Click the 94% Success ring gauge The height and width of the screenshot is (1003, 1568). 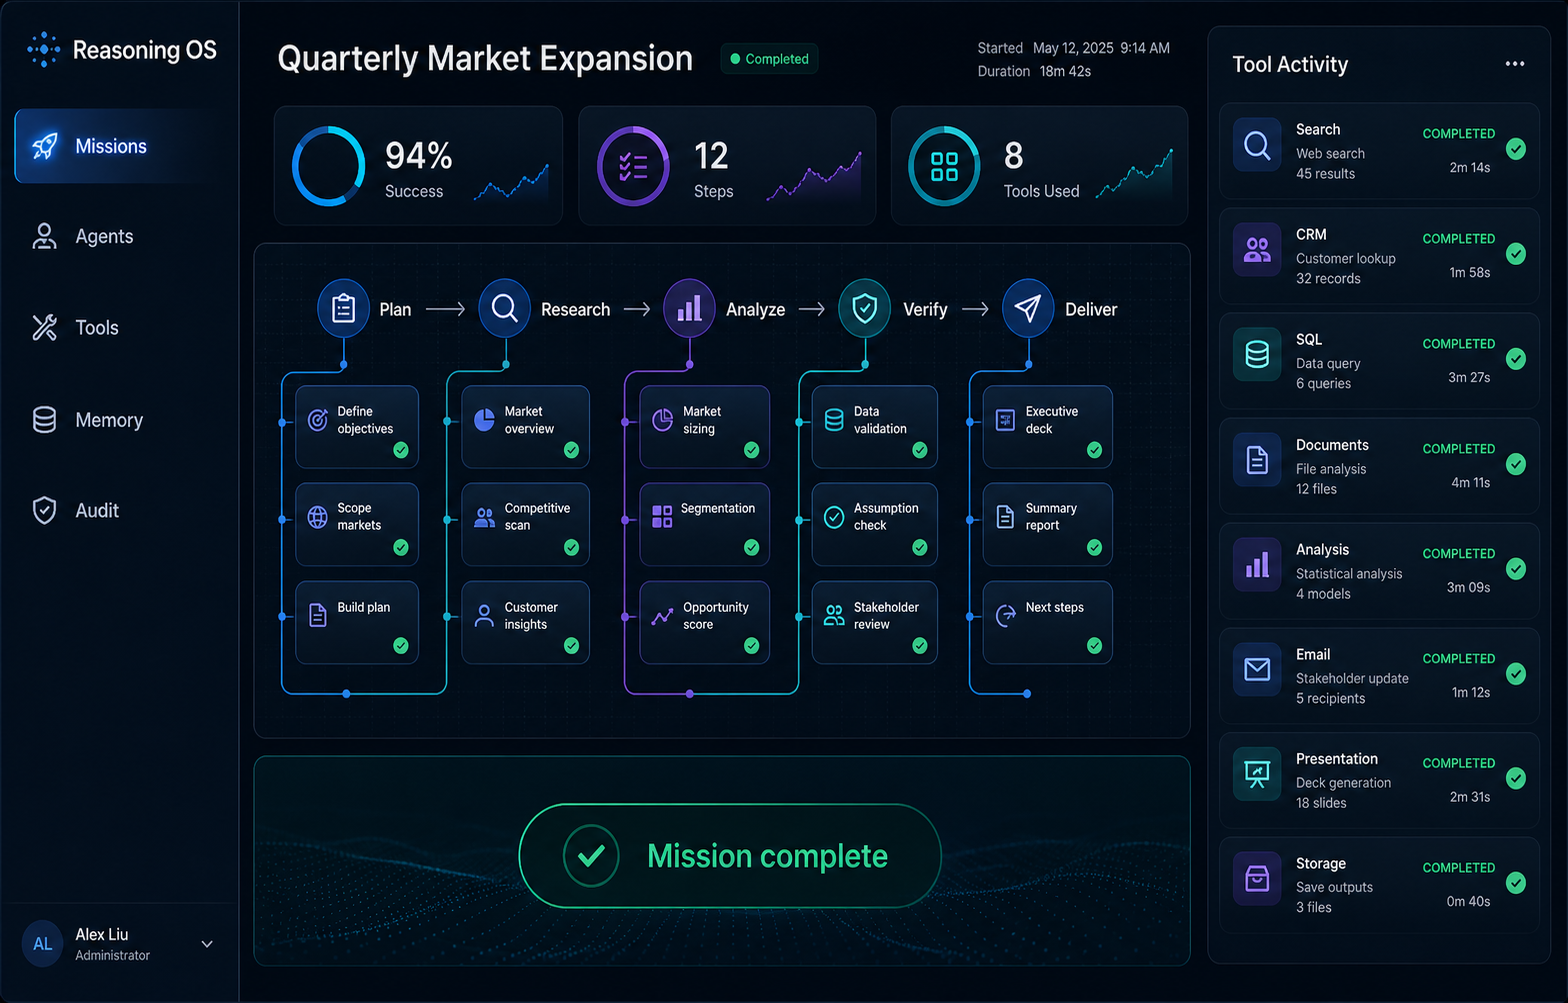[328, 166]
